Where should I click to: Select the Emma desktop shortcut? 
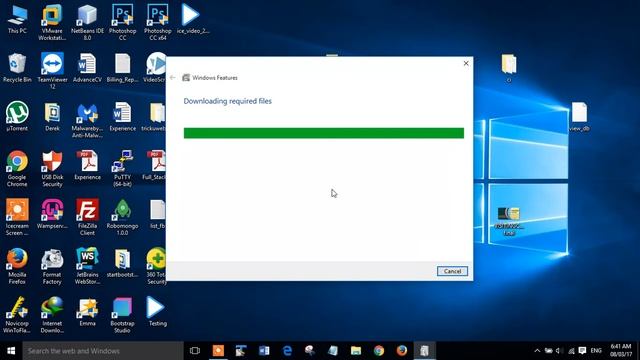click(87, 311)
